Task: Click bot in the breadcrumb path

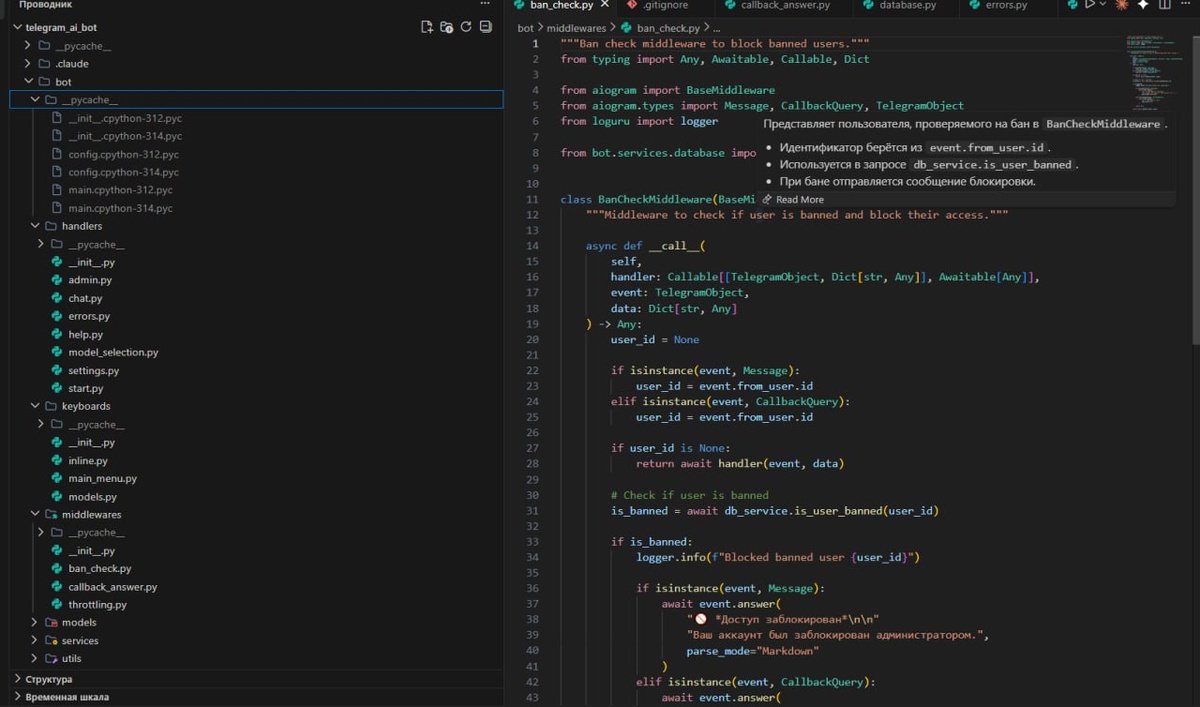Action: [x=526, y=28]
